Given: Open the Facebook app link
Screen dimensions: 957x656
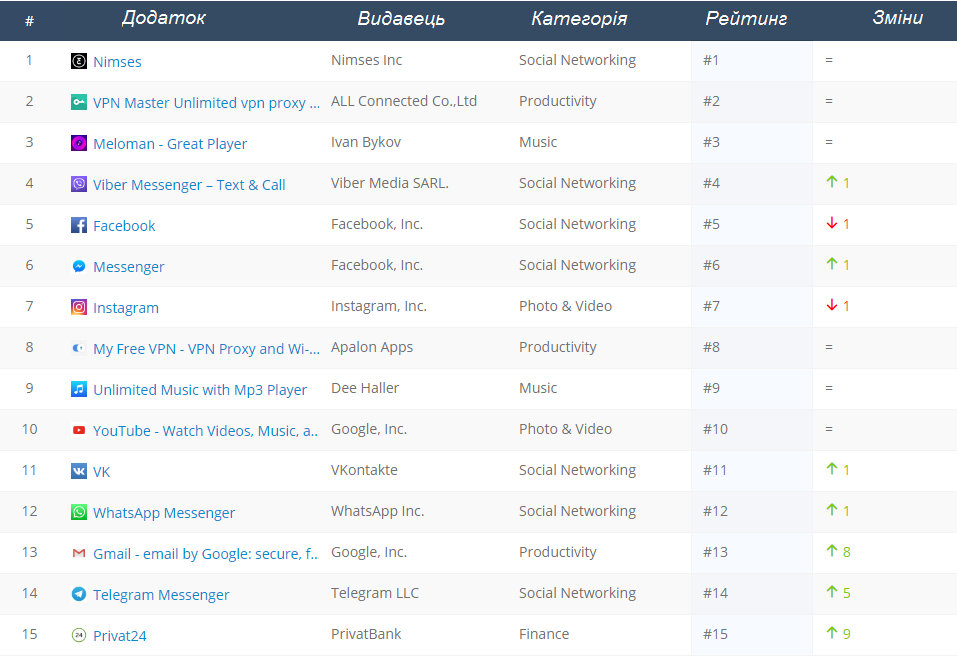Looking at the screenshot, I should coord(125,226).
